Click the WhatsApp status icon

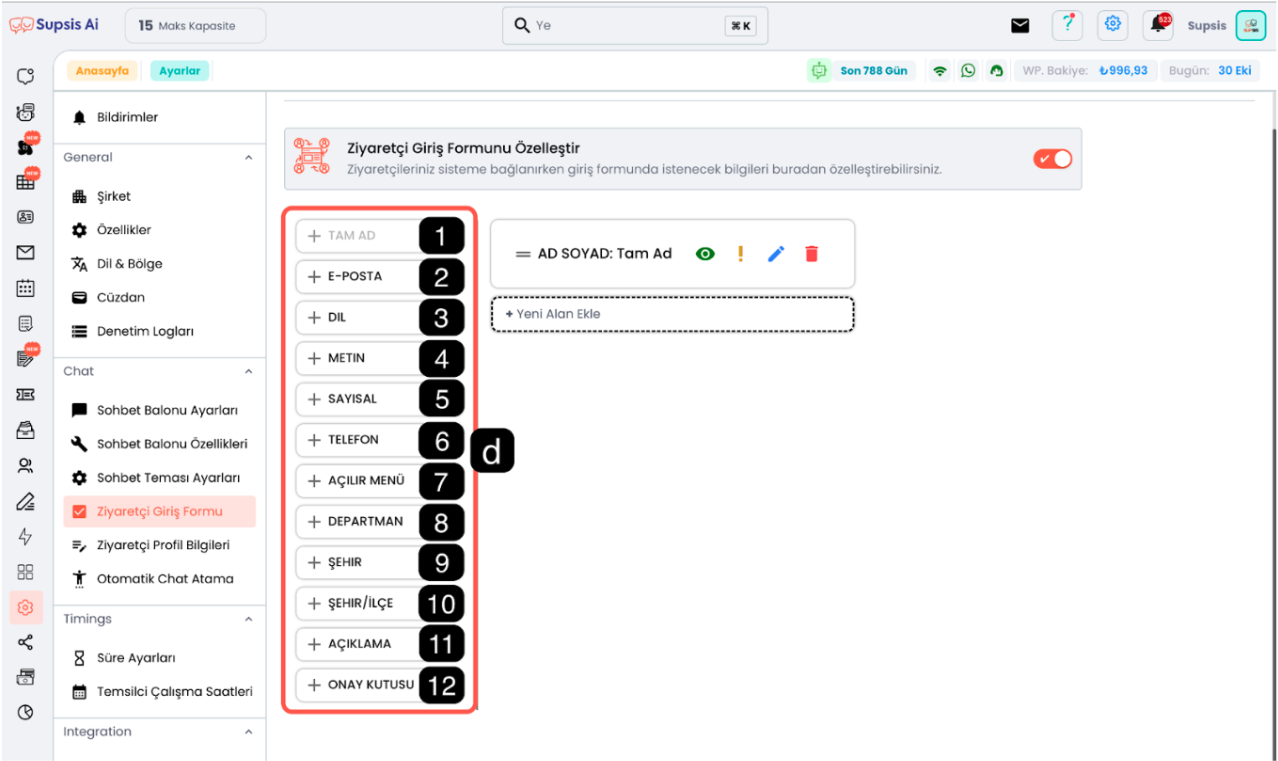coord(968,71)
